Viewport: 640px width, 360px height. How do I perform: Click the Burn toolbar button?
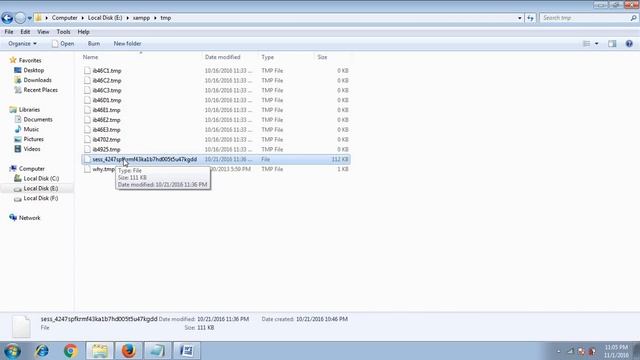[93, 44]
